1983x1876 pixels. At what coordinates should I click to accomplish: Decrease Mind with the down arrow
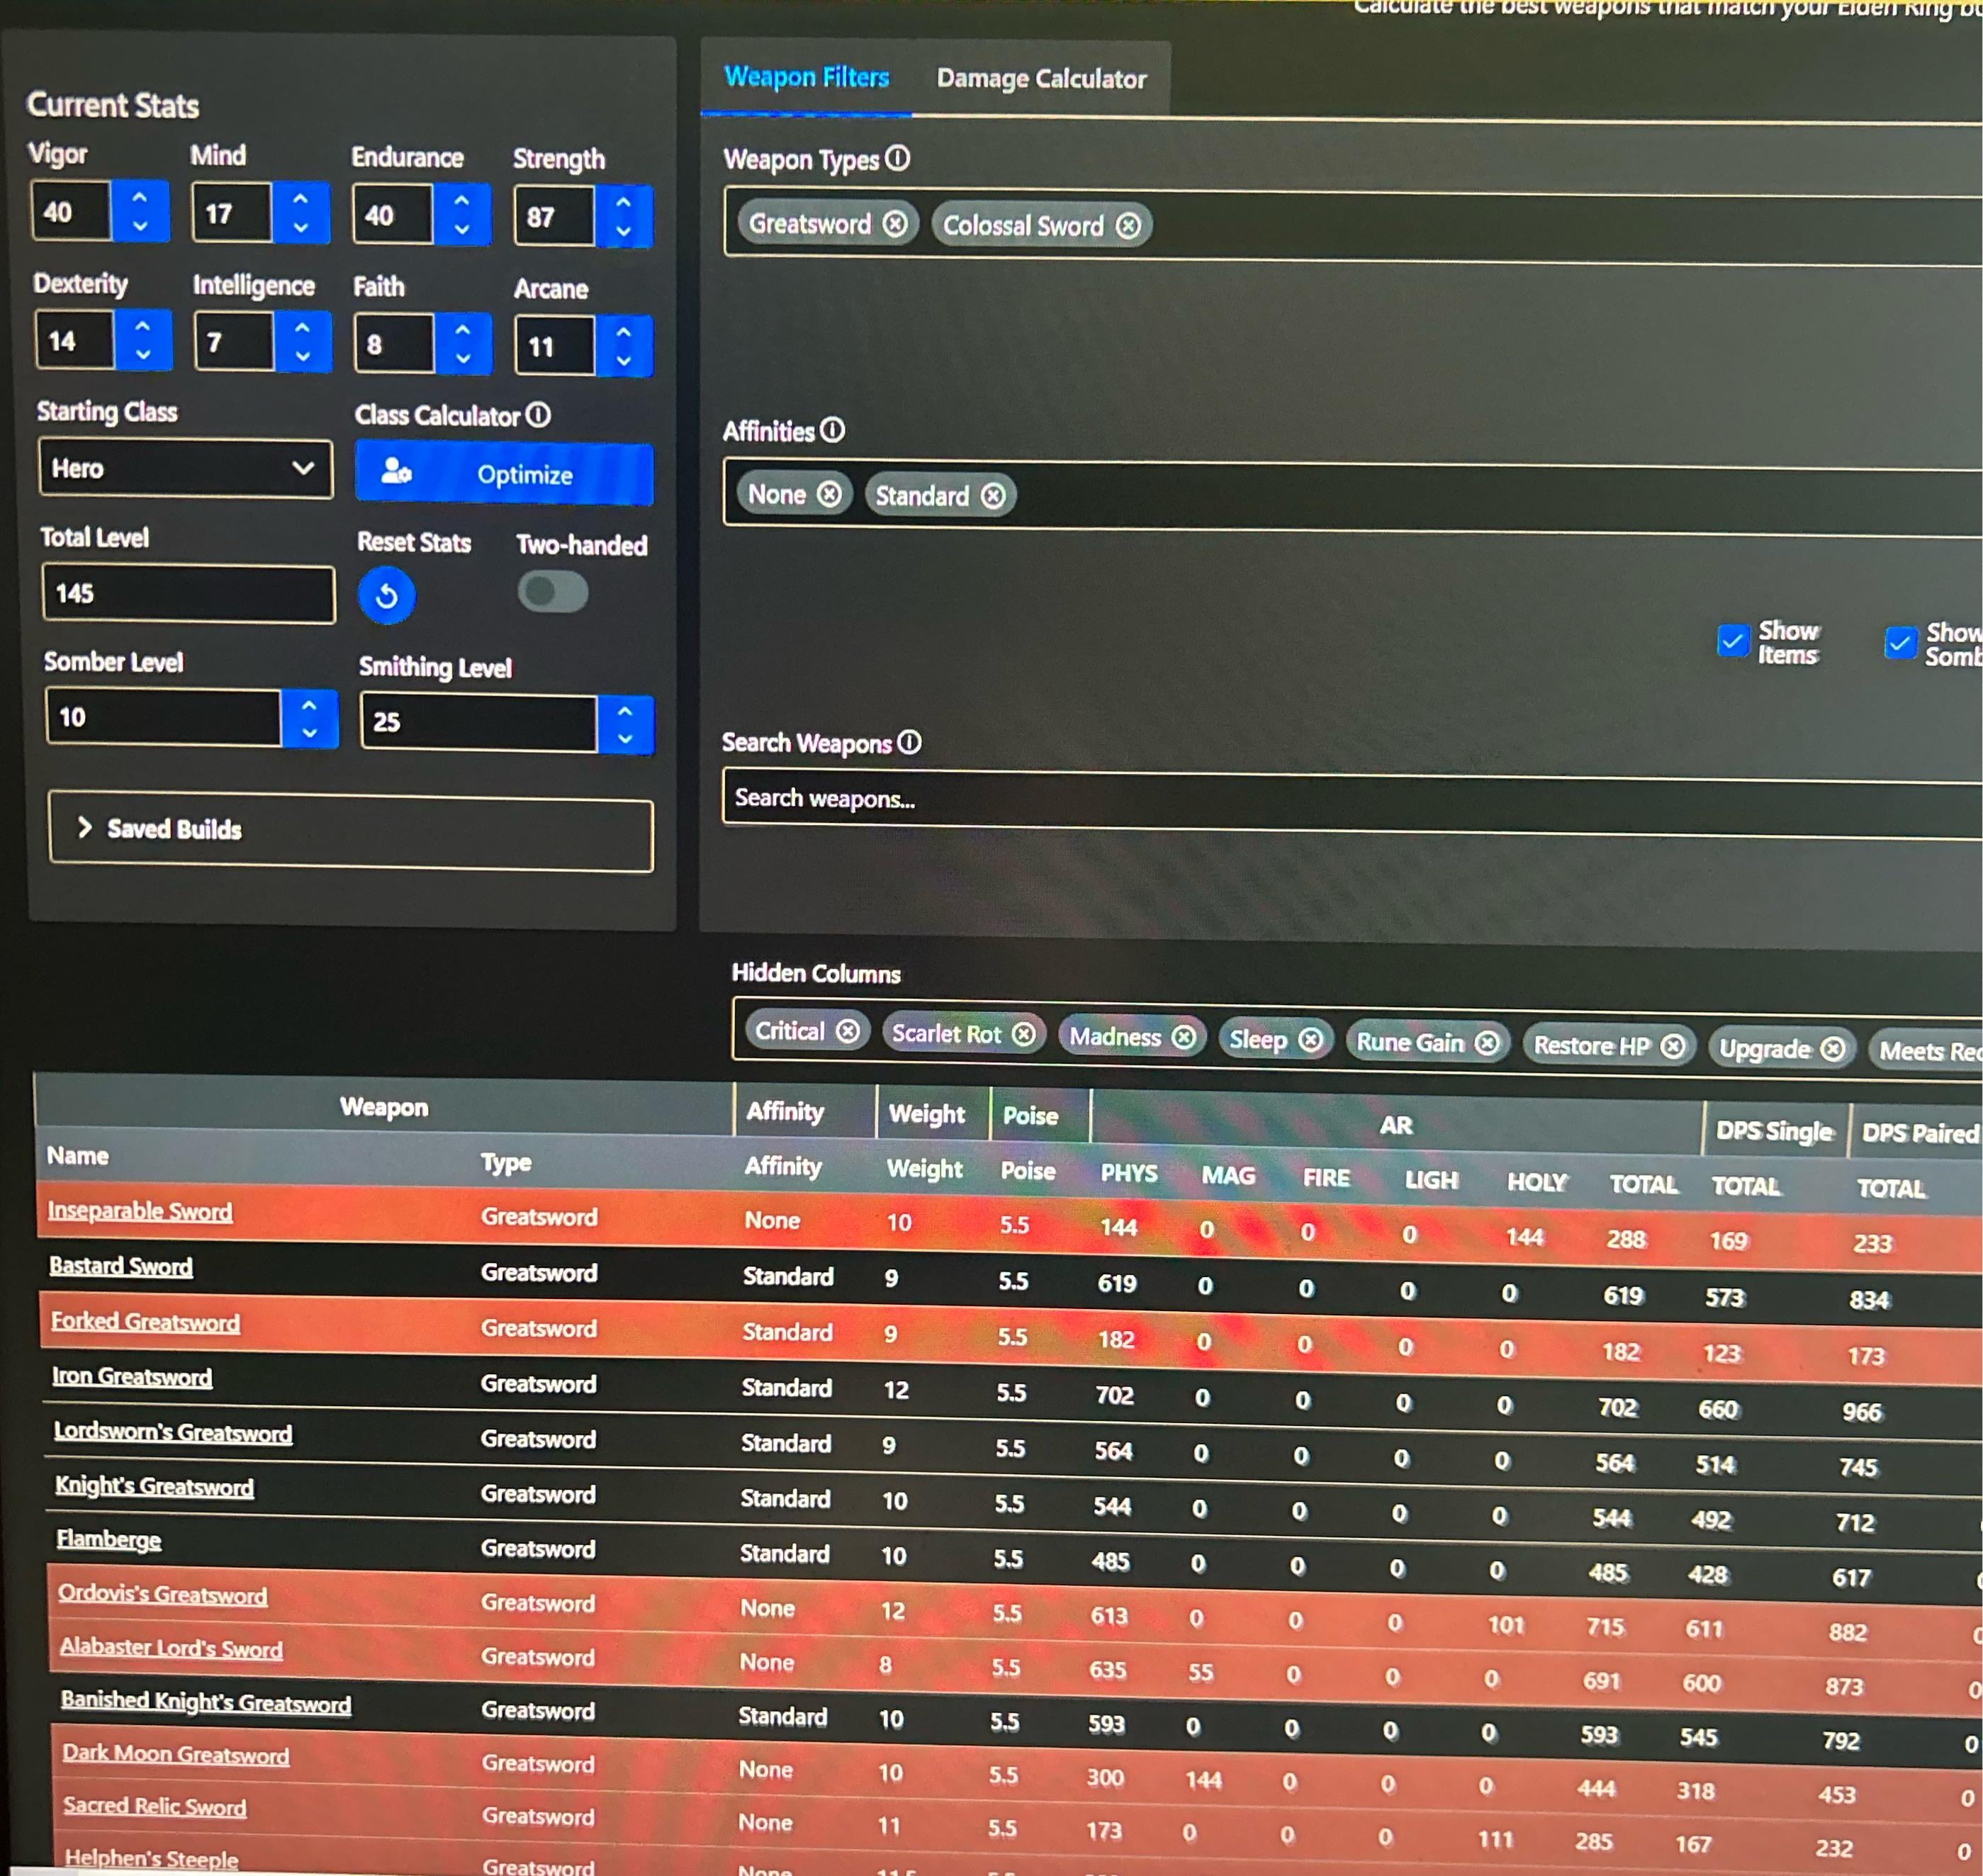pyautogui.click(x=301, y=228)
